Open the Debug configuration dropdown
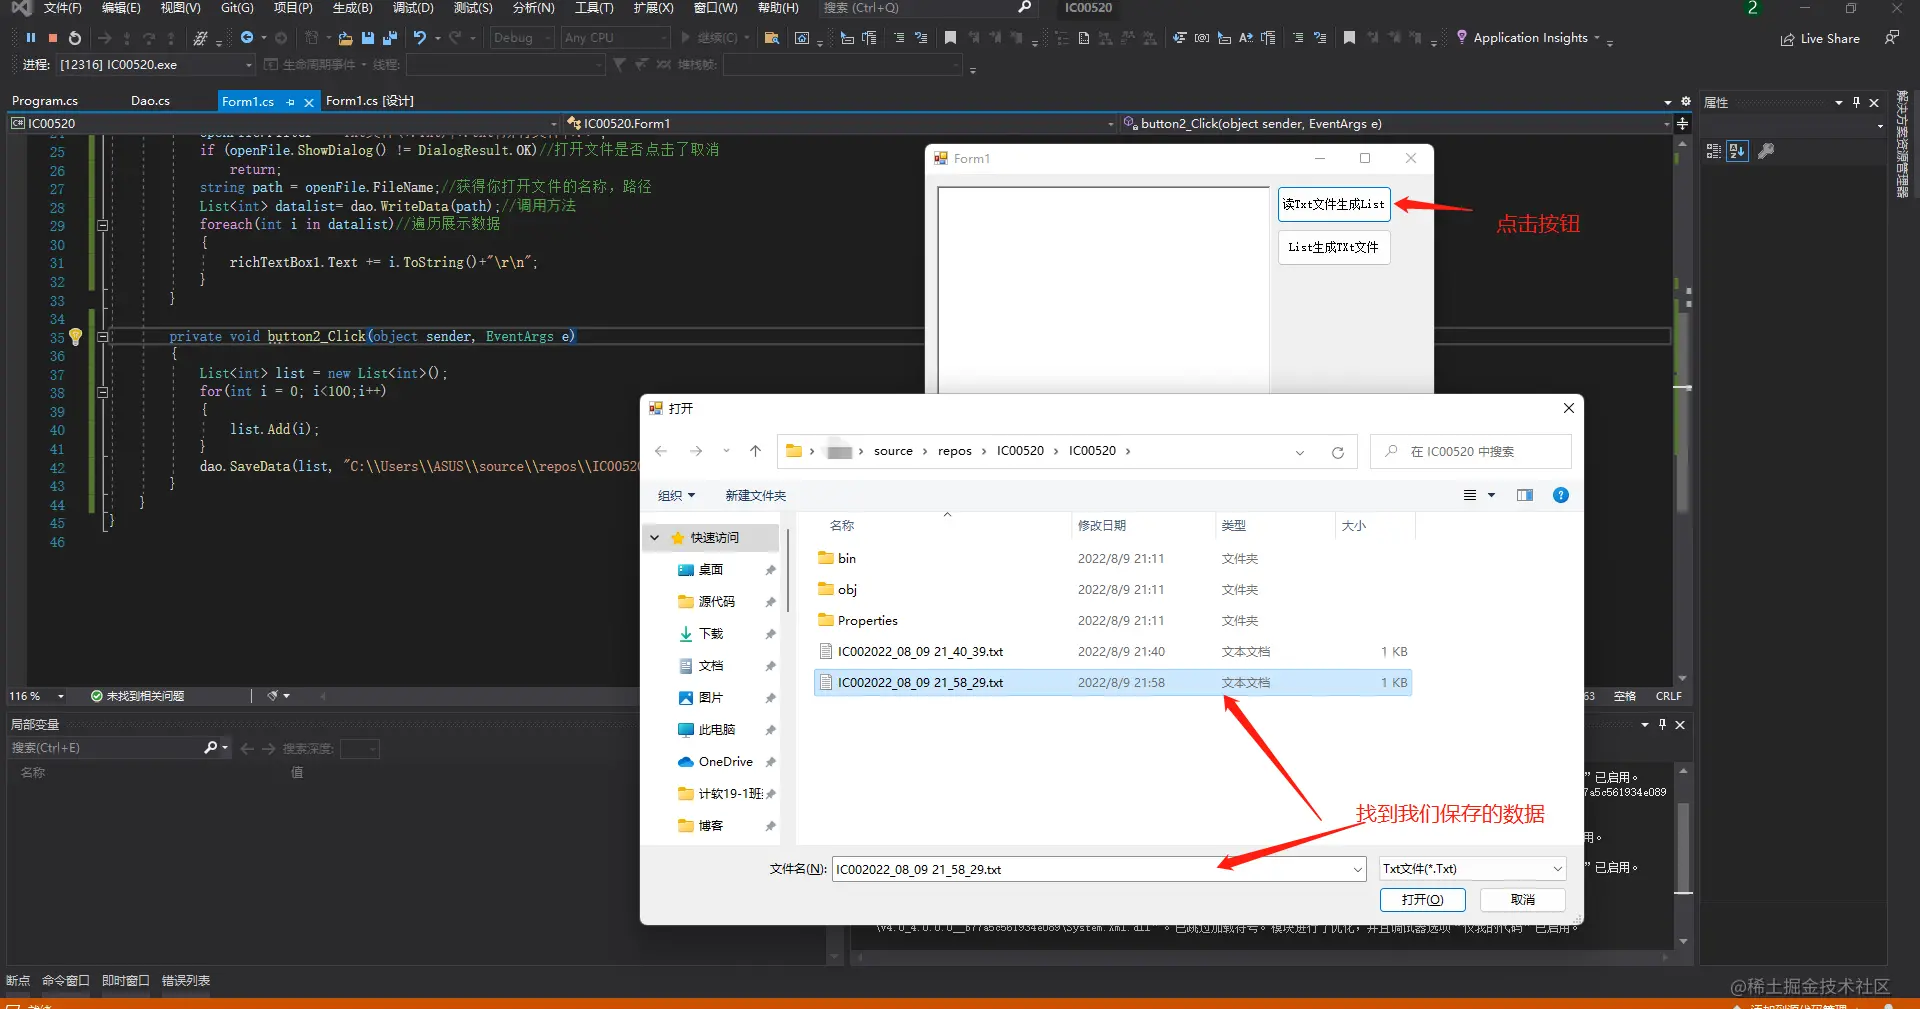The image size is (1920, 1026). [522, 38]
